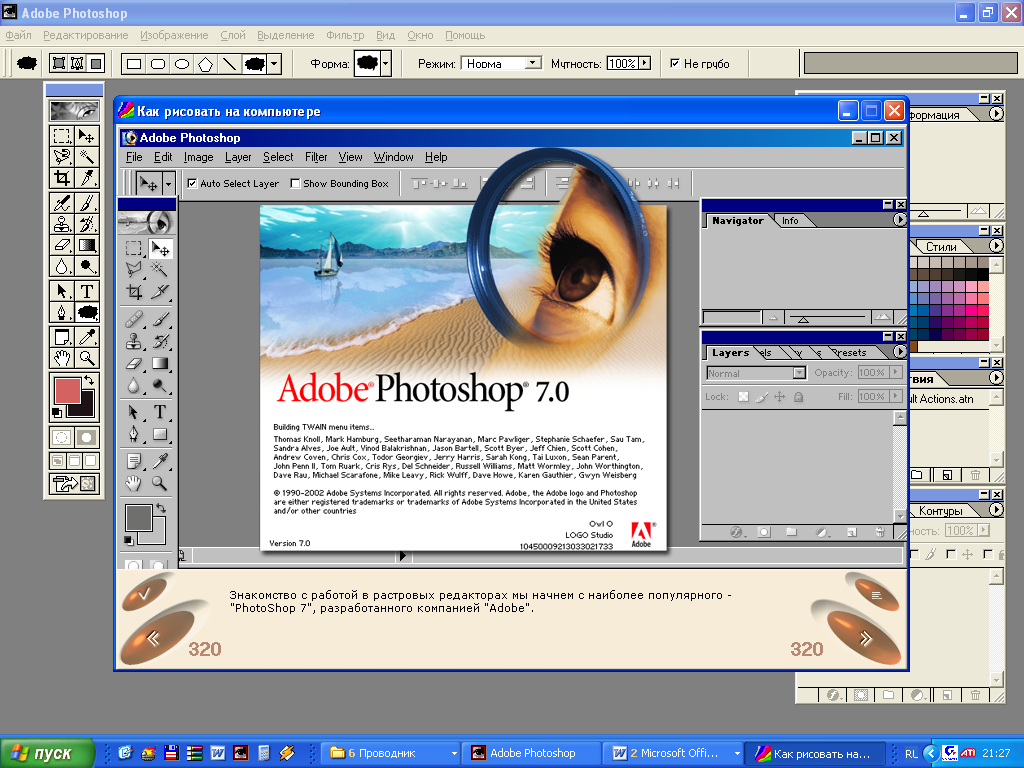Image resolution: width=1024 pixels, height=768 pixels.
Task: Toggle the Show Bounding Box checkbox
Action: 295,184
